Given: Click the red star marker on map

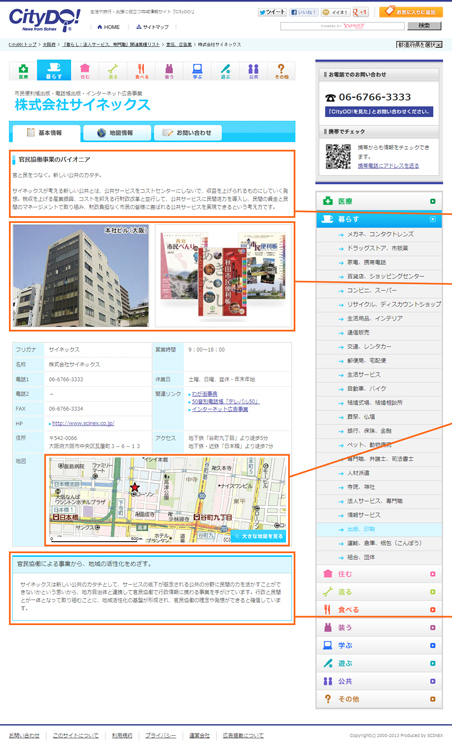Looking at the screenshot, I should pos(135,487).
